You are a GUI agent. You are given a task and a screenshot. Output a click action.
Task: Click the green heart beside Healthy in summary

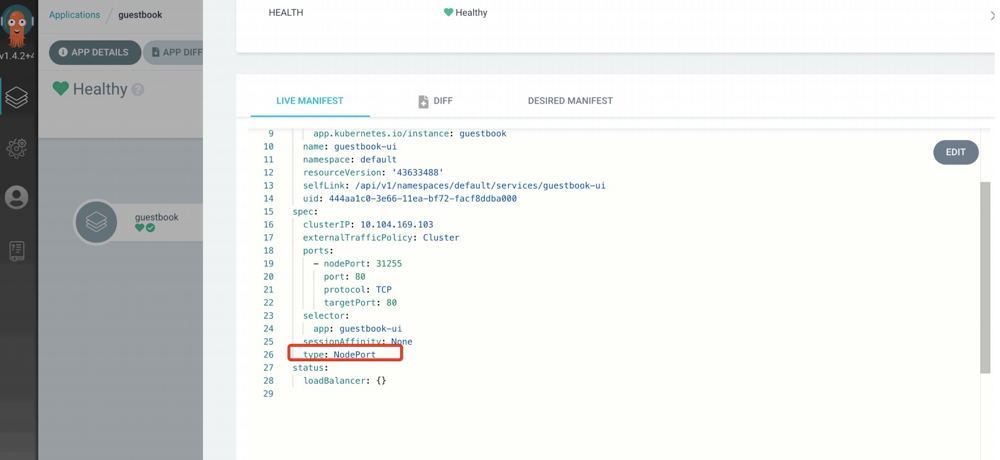tap(448, 12)
